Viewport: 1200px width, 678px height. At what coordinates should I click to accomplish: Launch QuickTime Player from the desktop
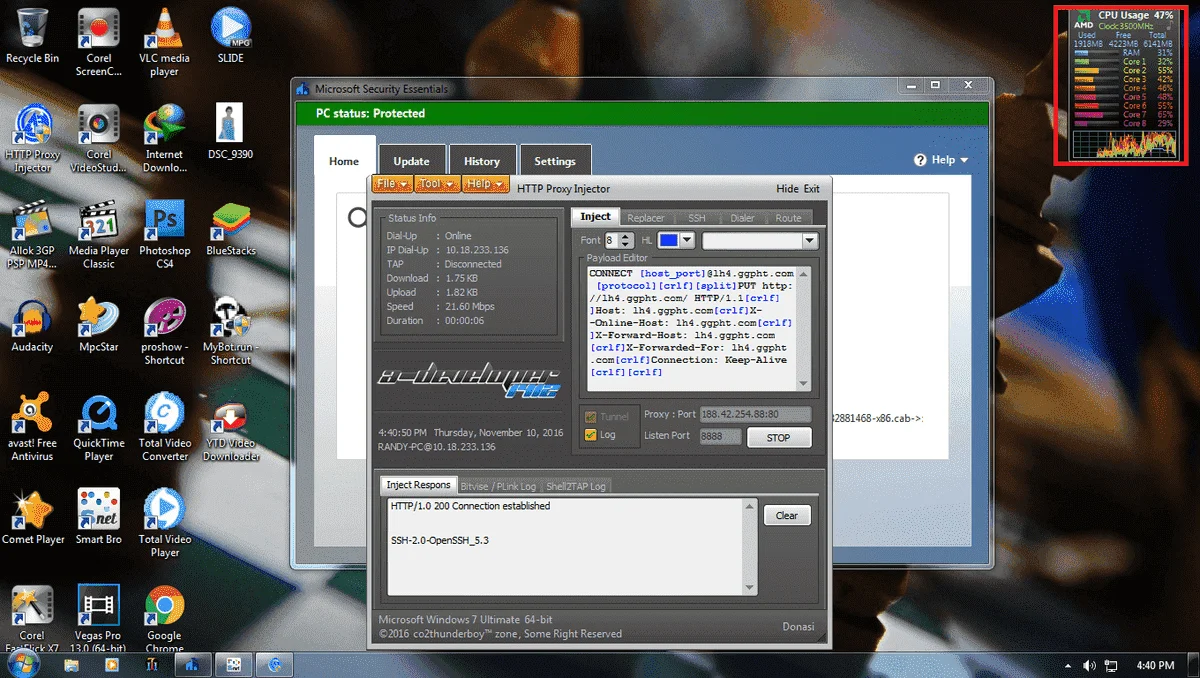tap(99, 426)
